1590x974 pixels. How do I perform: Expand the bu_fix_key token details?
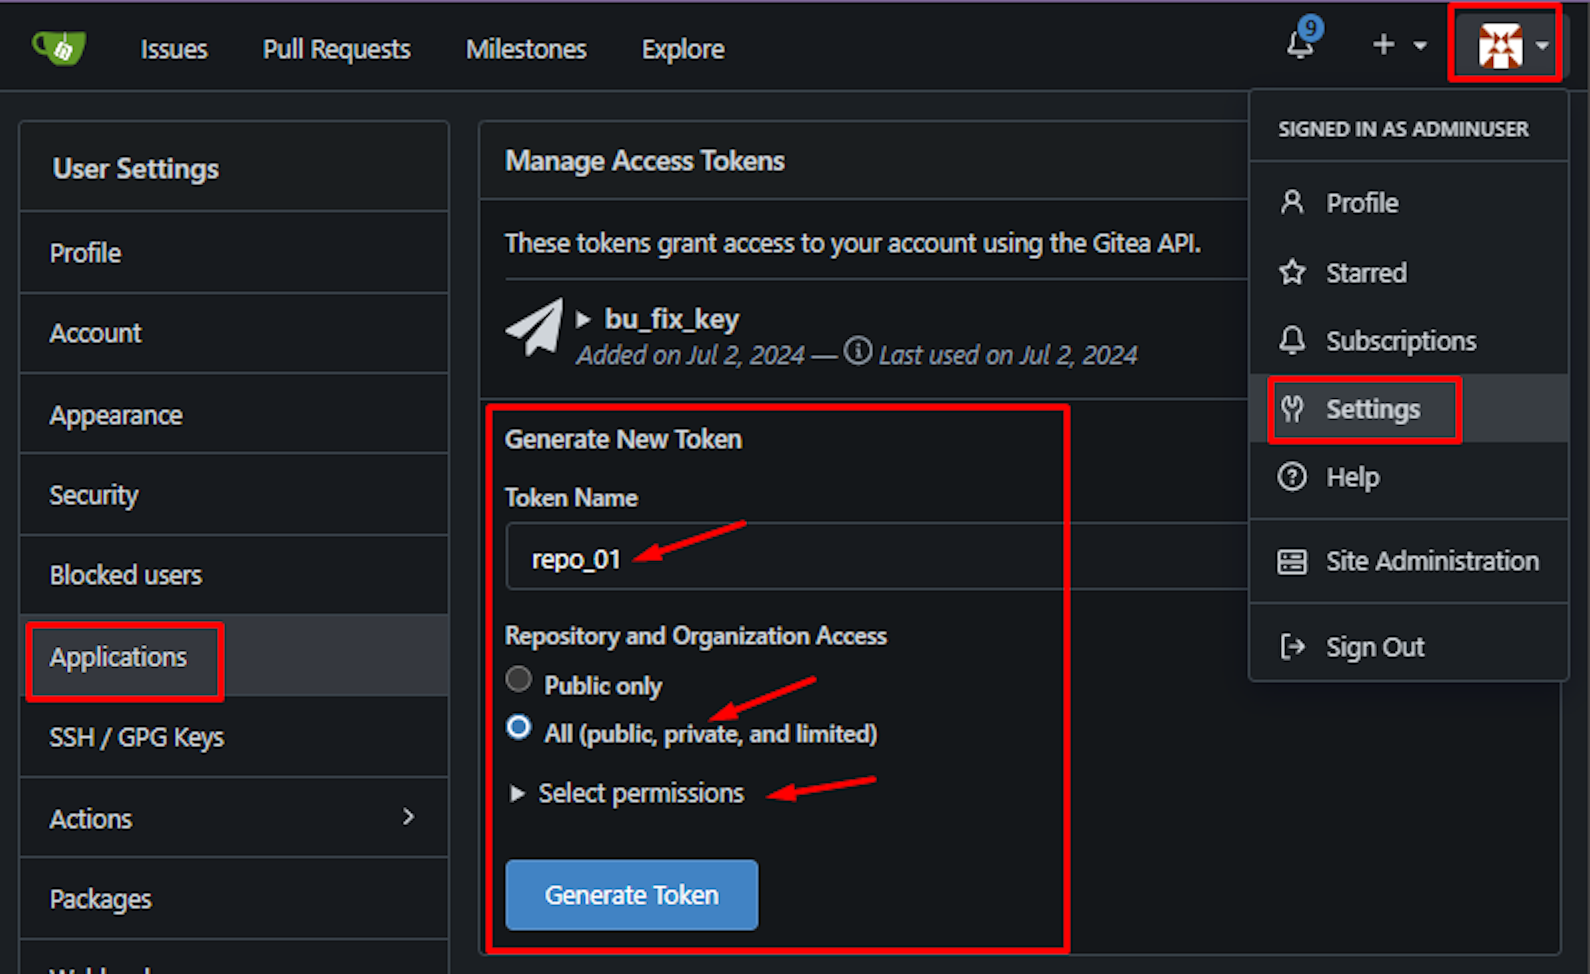point(584,319)
